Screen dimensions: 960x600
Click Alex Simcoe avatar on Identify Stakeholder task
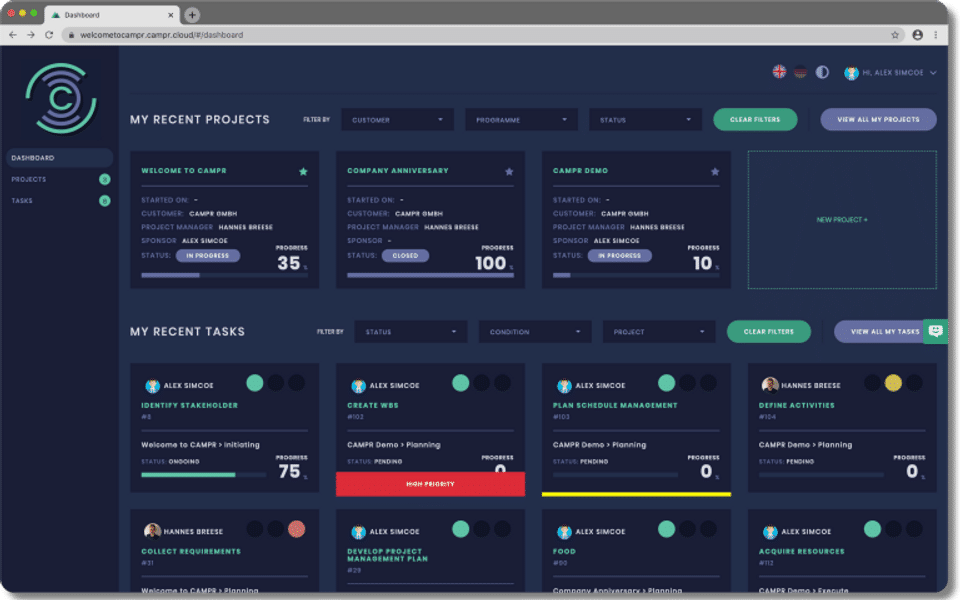point(152,386)
